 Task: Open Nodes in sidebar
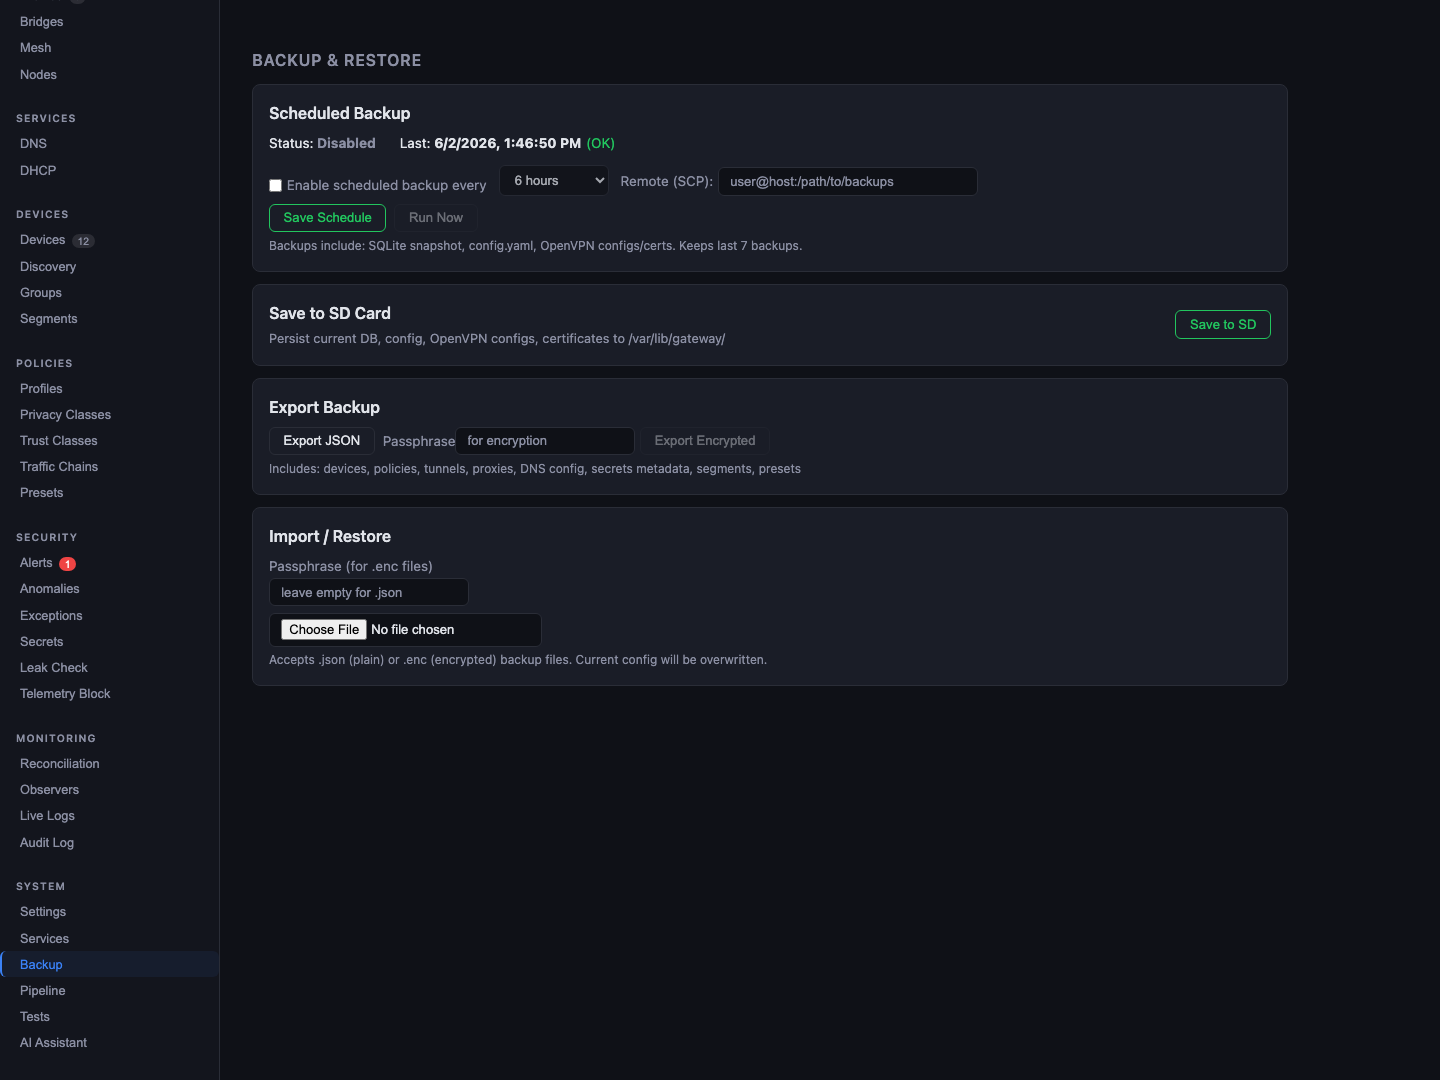coord(38,75)
